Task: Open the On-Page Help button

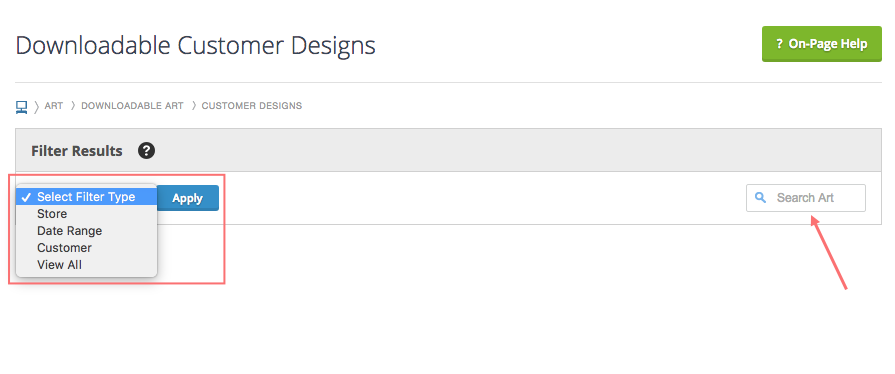Action: [x=821, y=44]
